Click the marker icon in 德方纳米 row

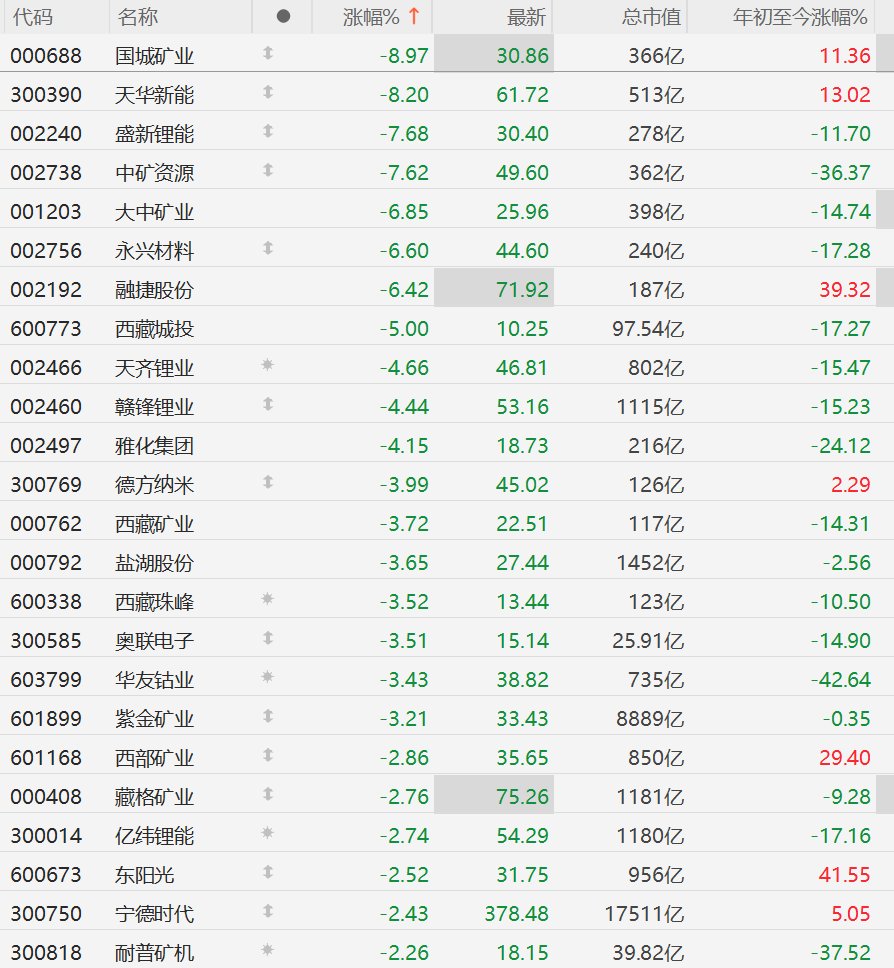268,482
